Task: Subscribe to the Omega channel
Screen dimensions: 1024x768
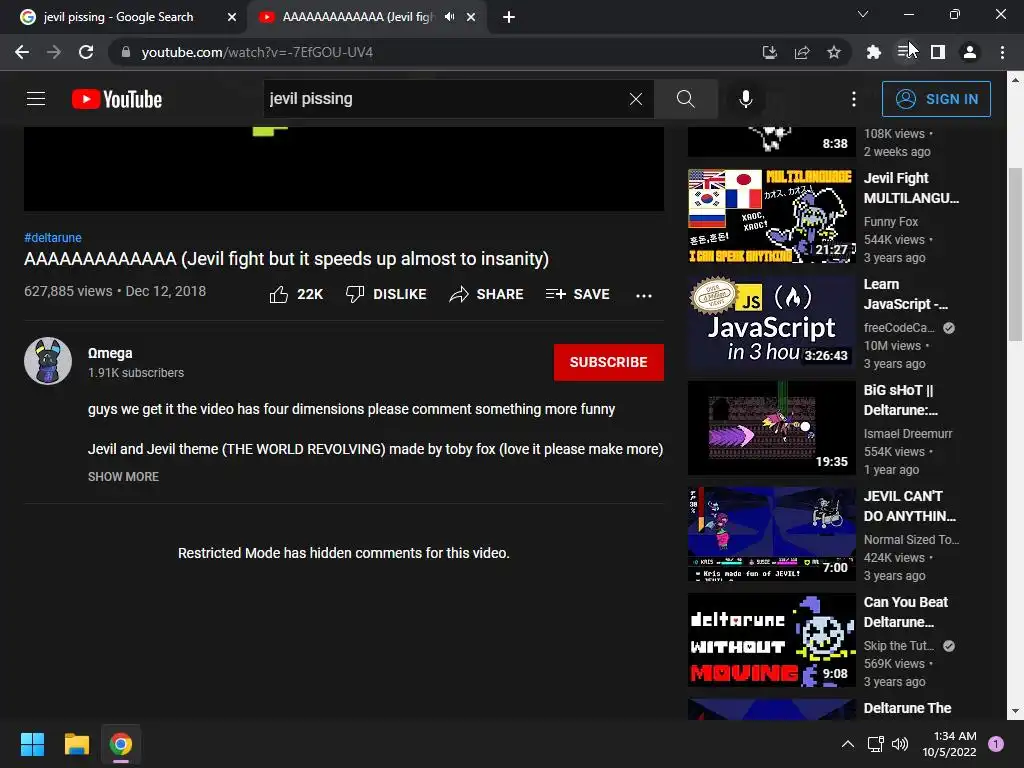Action: (x=609, y=362)
